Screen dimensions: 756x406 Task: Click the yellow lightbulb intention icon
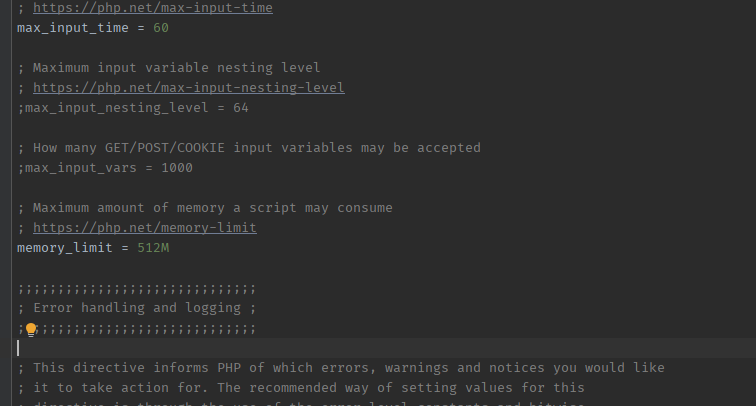pos(31,330)
